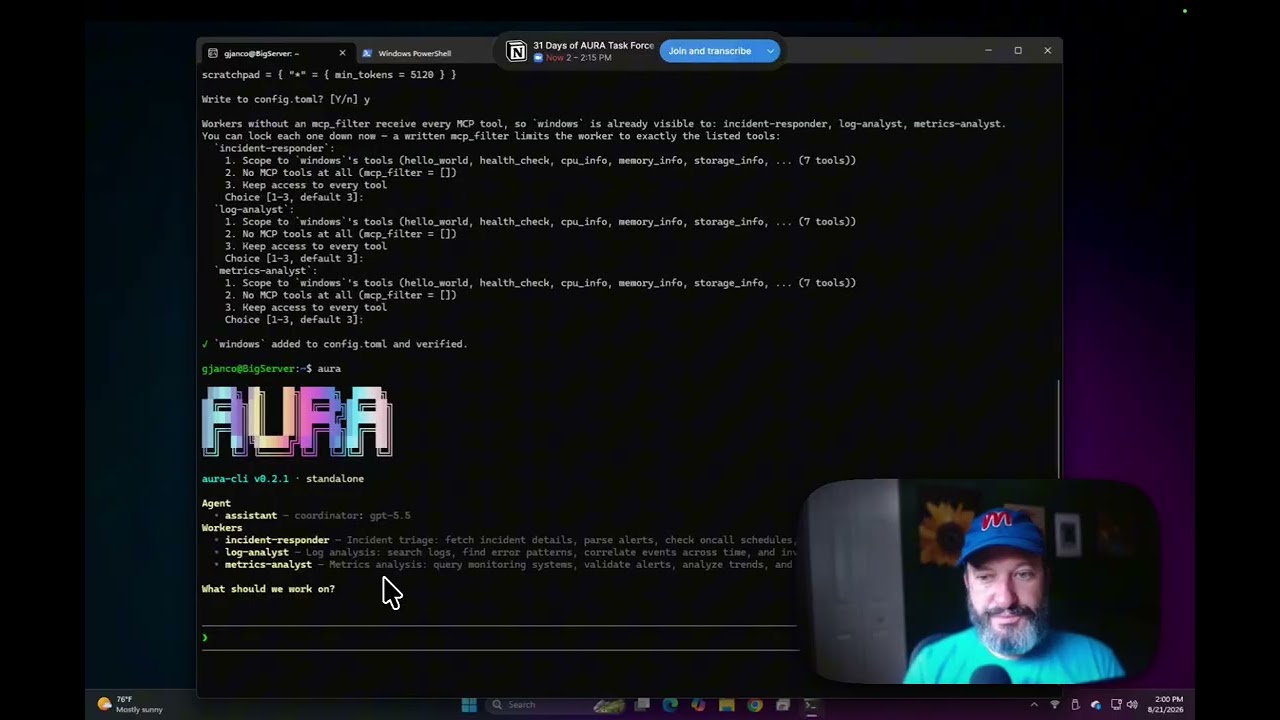The height and width of the screenshot is (720, 1280).
Task: Open the gray app icon left of the Terminal icon
Action: tap(783, 705)
